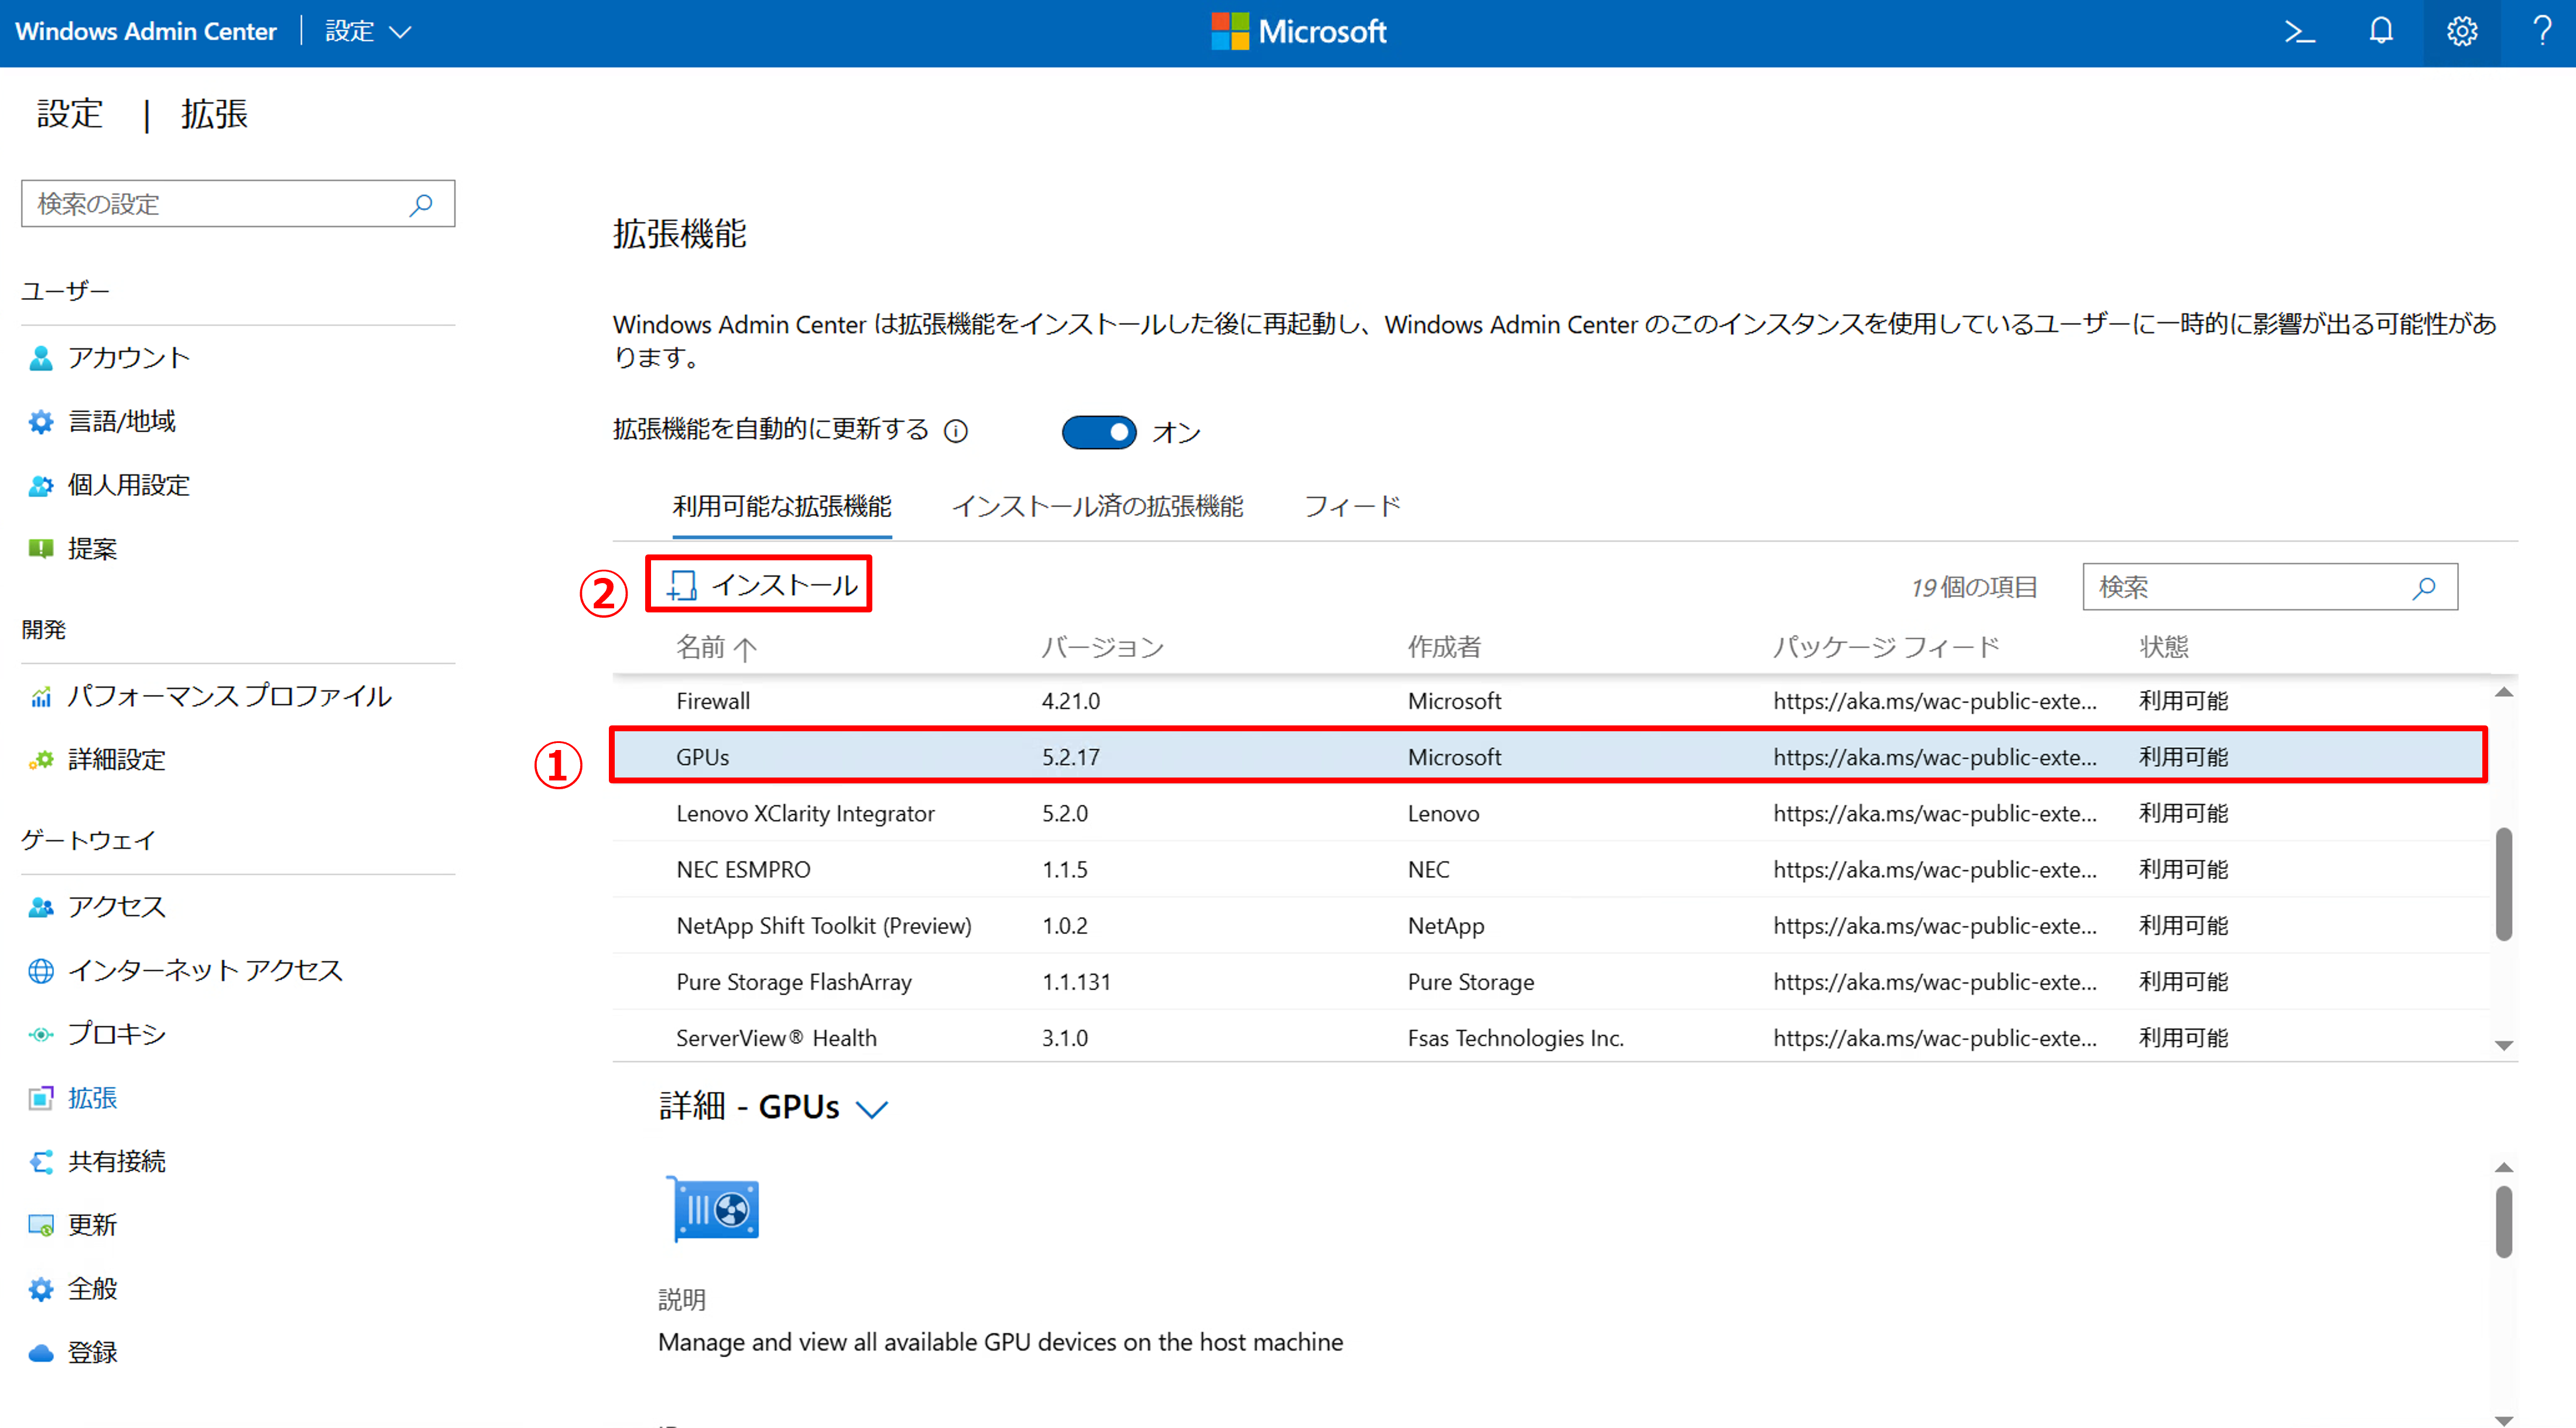This screenshot has width=2576, height=1428.
Task: Open notifications bell icon
Action: (2381, 32)
